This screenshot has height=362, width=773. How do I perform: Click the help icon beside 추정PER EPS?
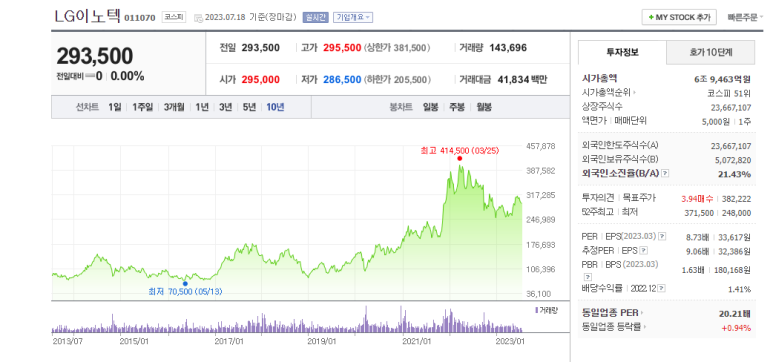[644, 251]
